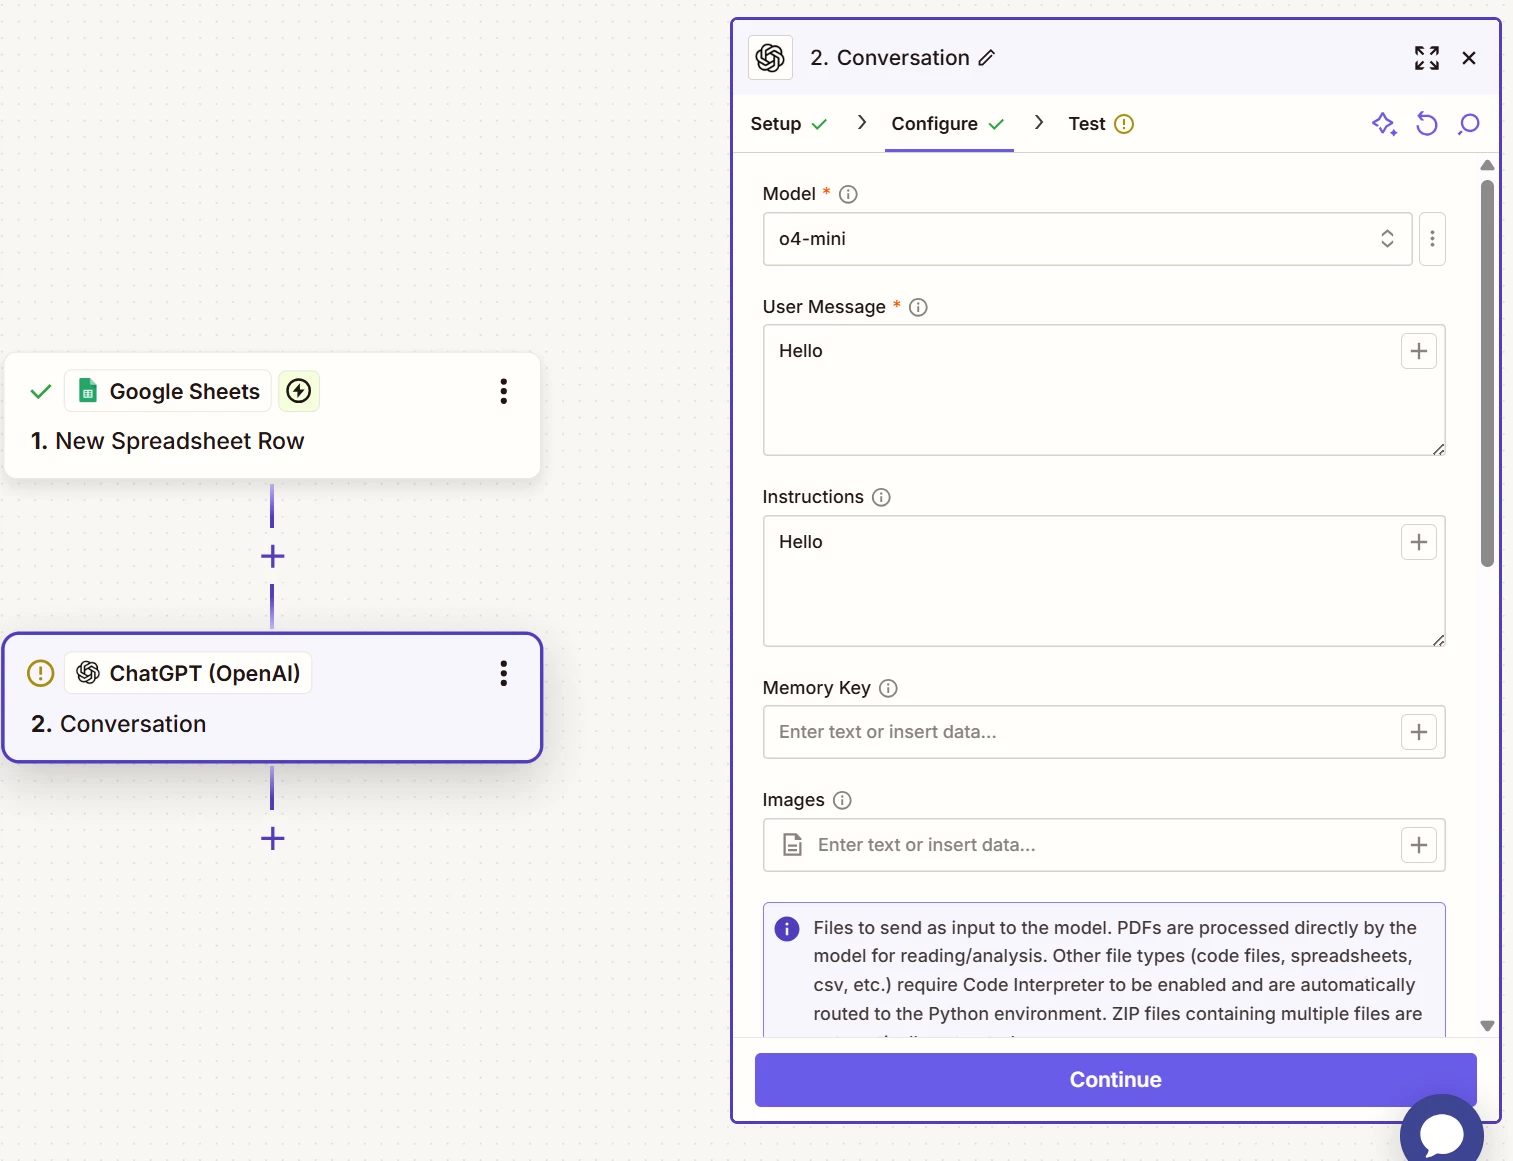Click the Continue button
This screenshot has width=1513, height=1161.
coord(1115,1080)
